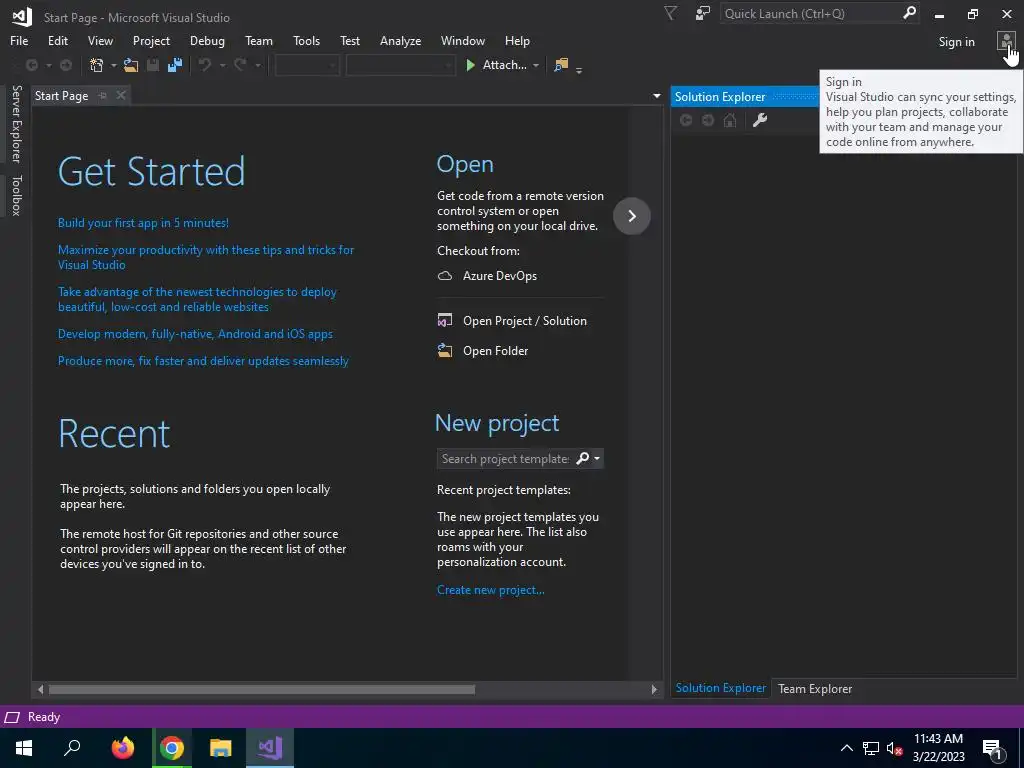Click the Open File toolbar icon
1024x768 pixels.
pyautogui.click(x=131, y=65)
